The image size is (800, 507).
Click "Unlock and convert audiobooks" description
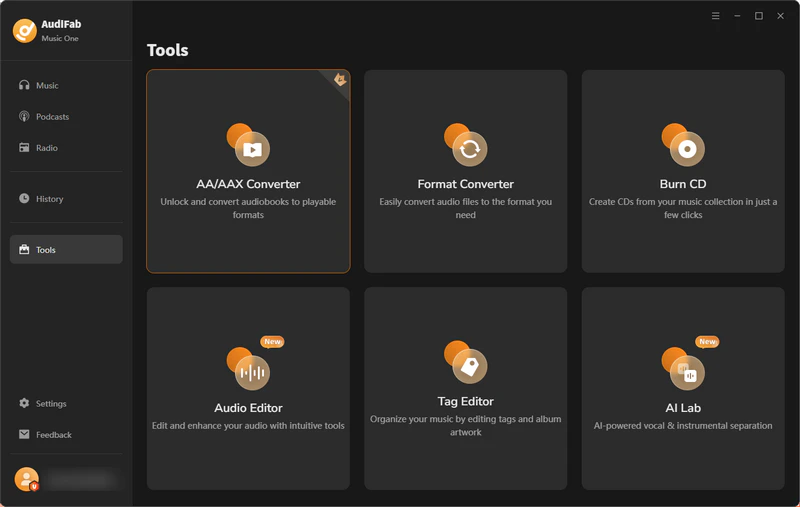[x=248, y=208]
